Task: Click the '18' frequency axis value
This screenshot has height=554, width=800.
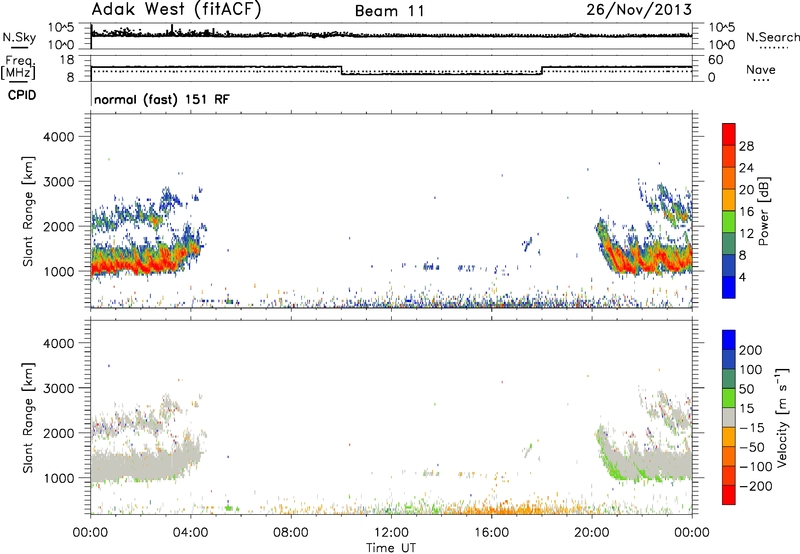Action: pos(67,60)
